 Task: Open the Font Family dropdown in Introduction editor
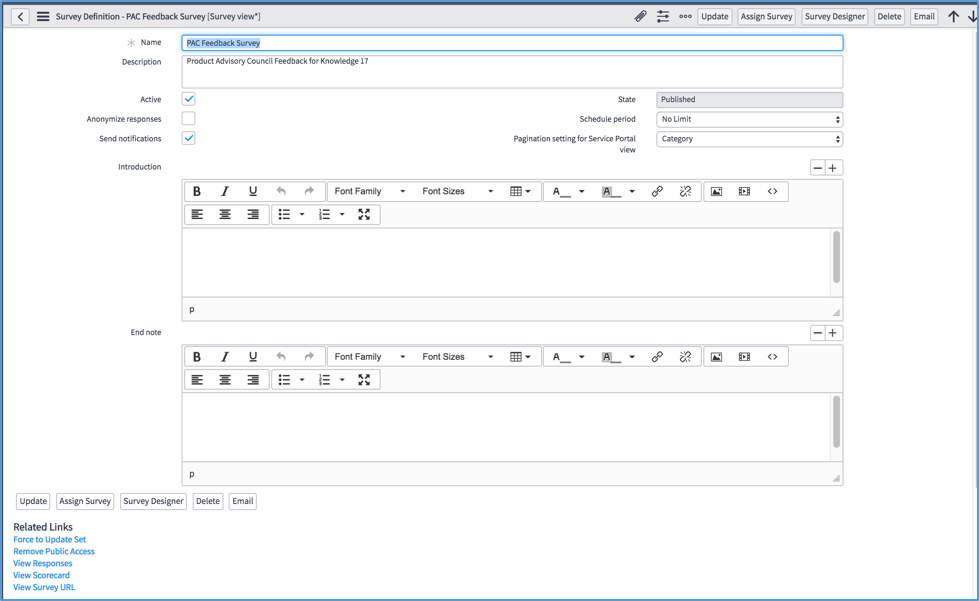point(370,191)
